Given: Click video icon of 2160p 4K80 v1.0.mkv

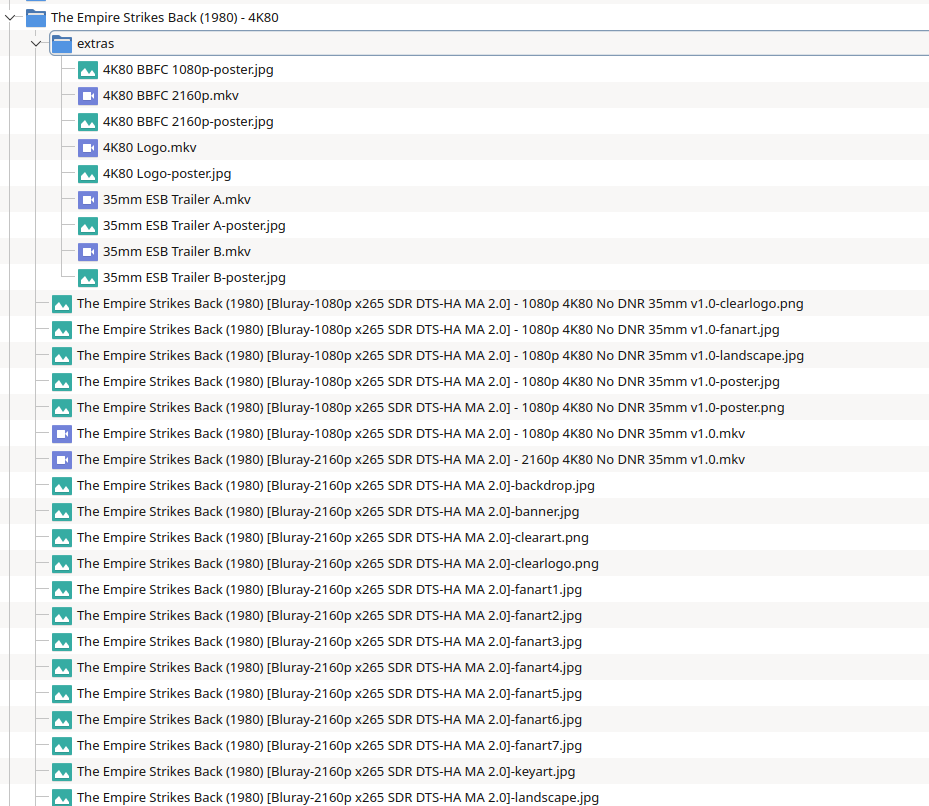Looking at the screenshot, I should (62, 460).
